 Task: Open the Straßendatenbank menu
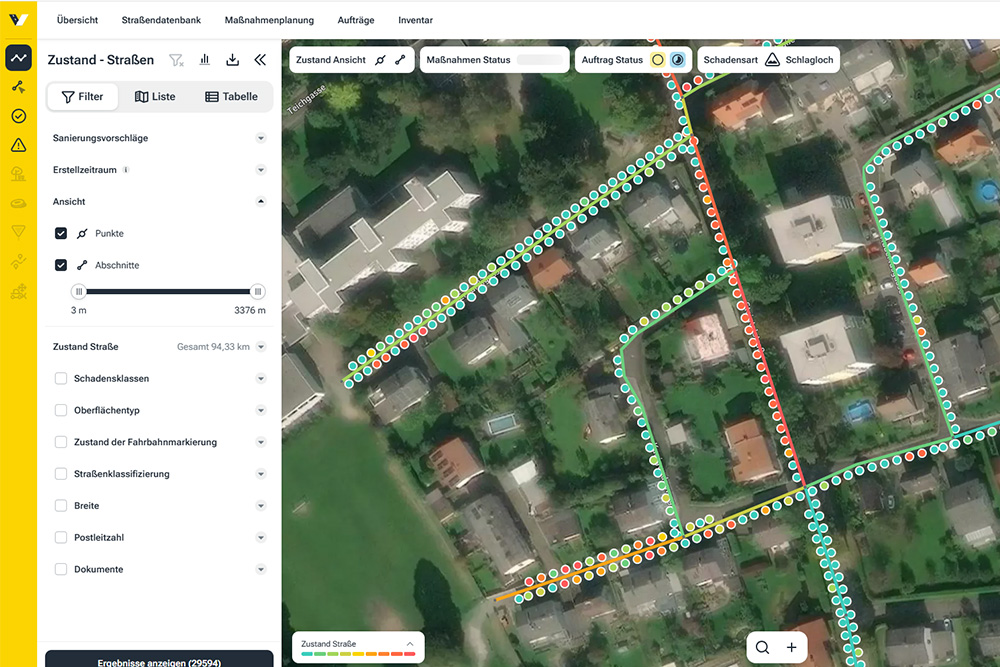pos(161,20)
